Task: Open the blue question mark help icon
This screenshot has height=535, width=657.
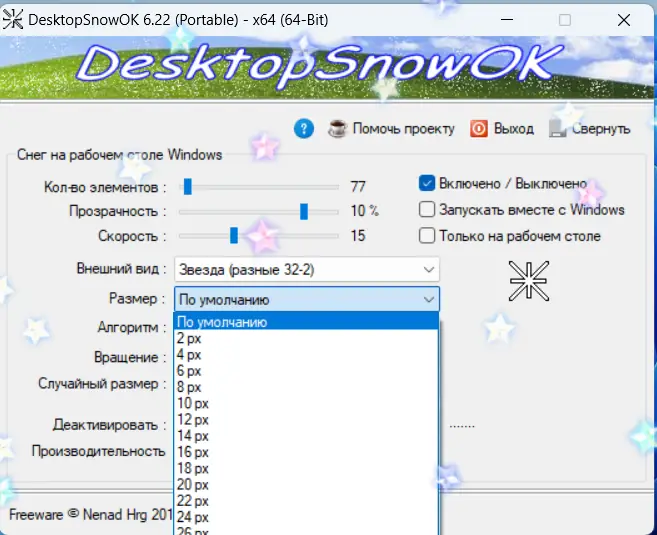Action: [x=304, y=128]
